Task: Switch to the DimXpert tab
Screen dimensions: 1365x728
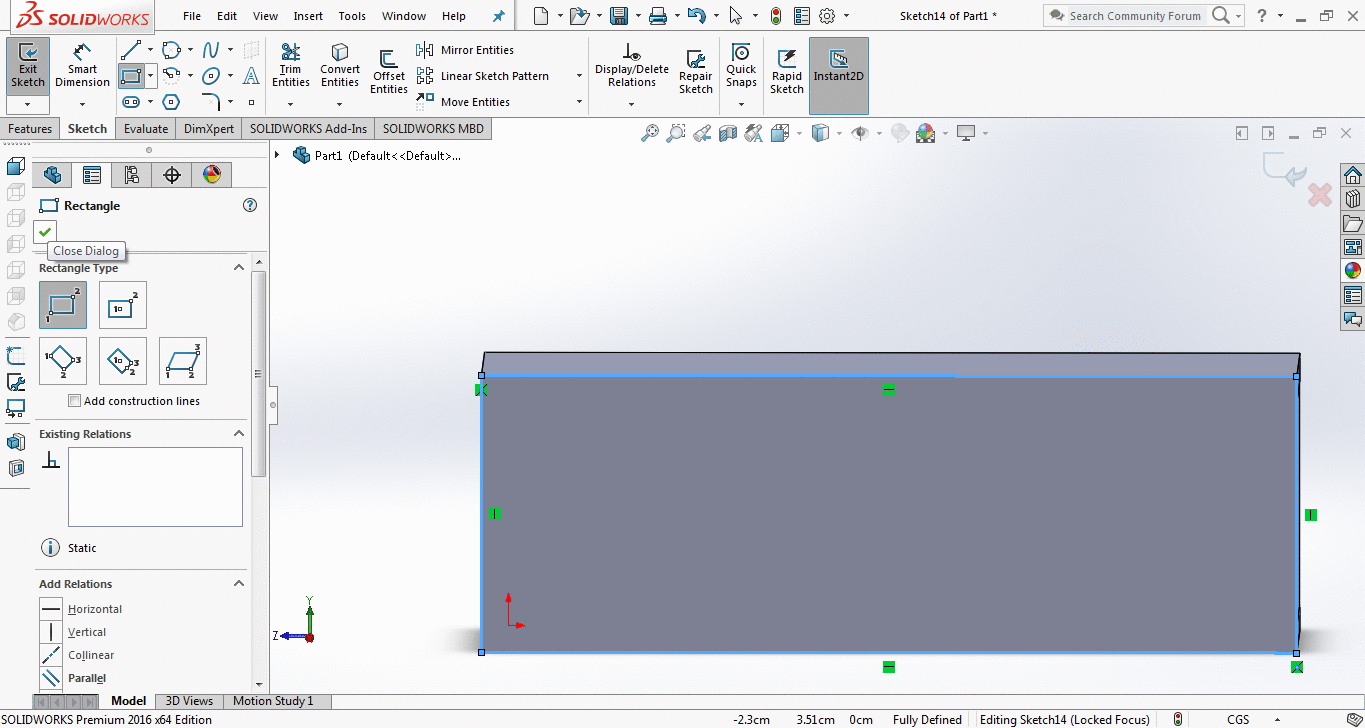Action: point(209,129)
